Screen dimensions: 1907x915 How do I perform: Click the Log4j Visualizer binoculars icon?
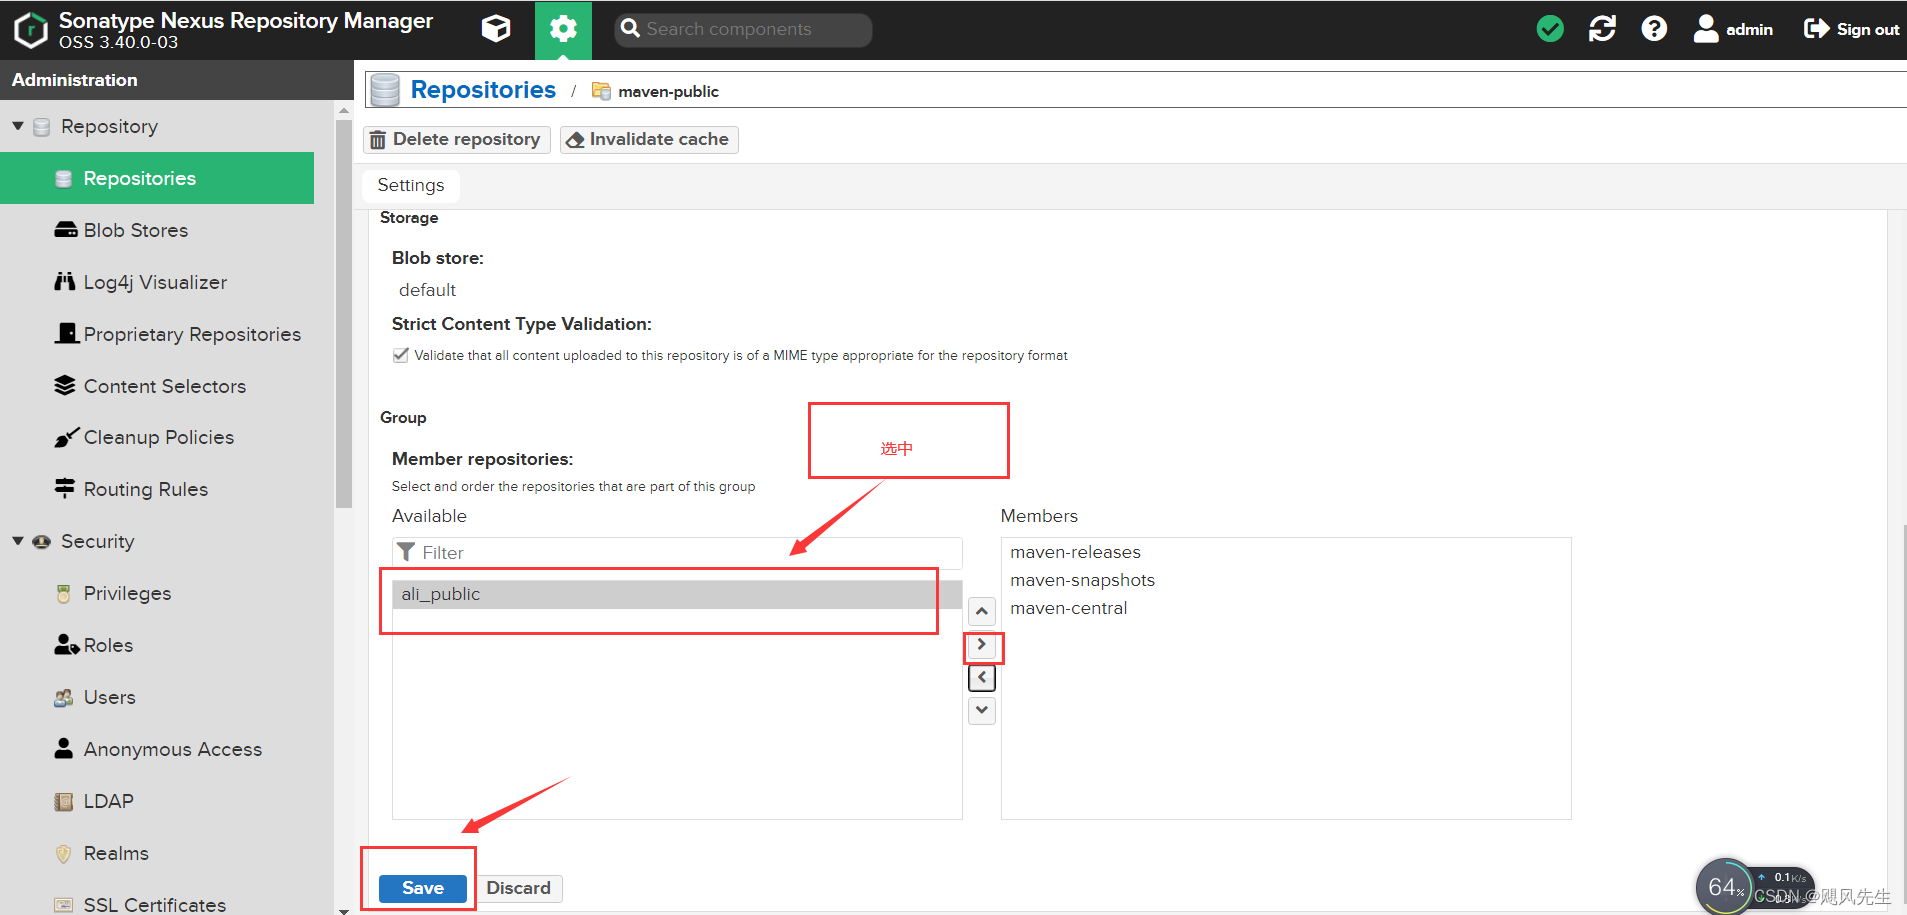[x=65, y=281]
